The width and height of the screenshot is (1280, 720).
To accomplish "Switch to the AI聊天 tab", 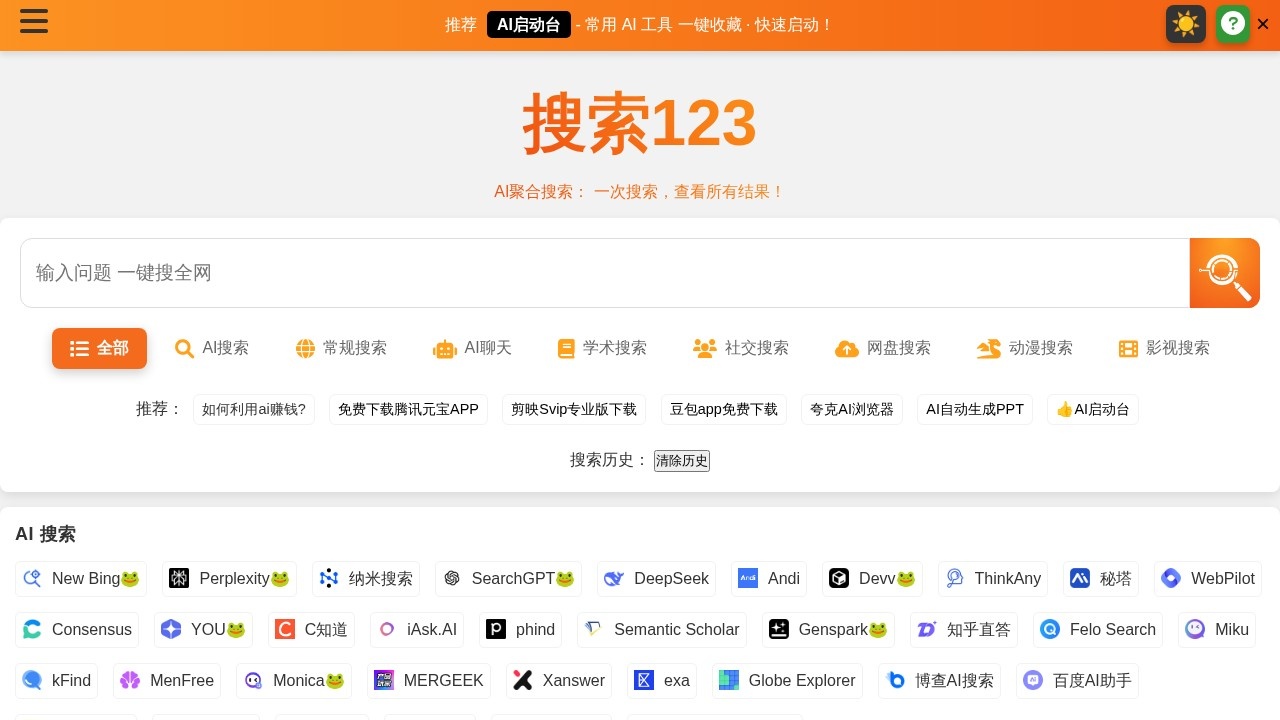I will (x=472, y=348).
